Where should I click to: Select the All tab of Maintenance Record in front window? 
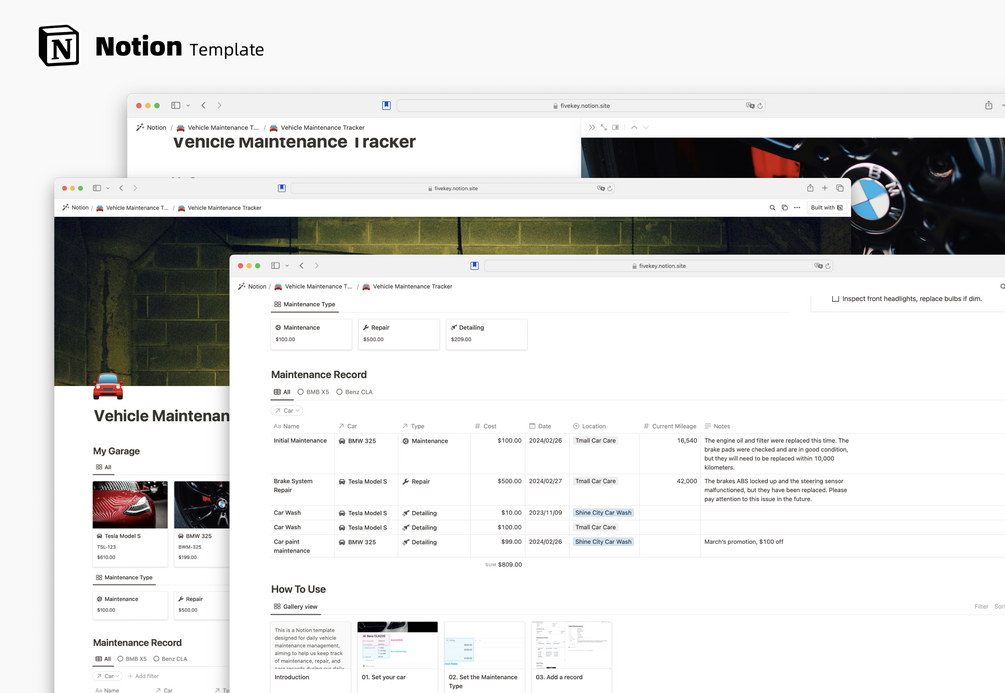(282, 392)
